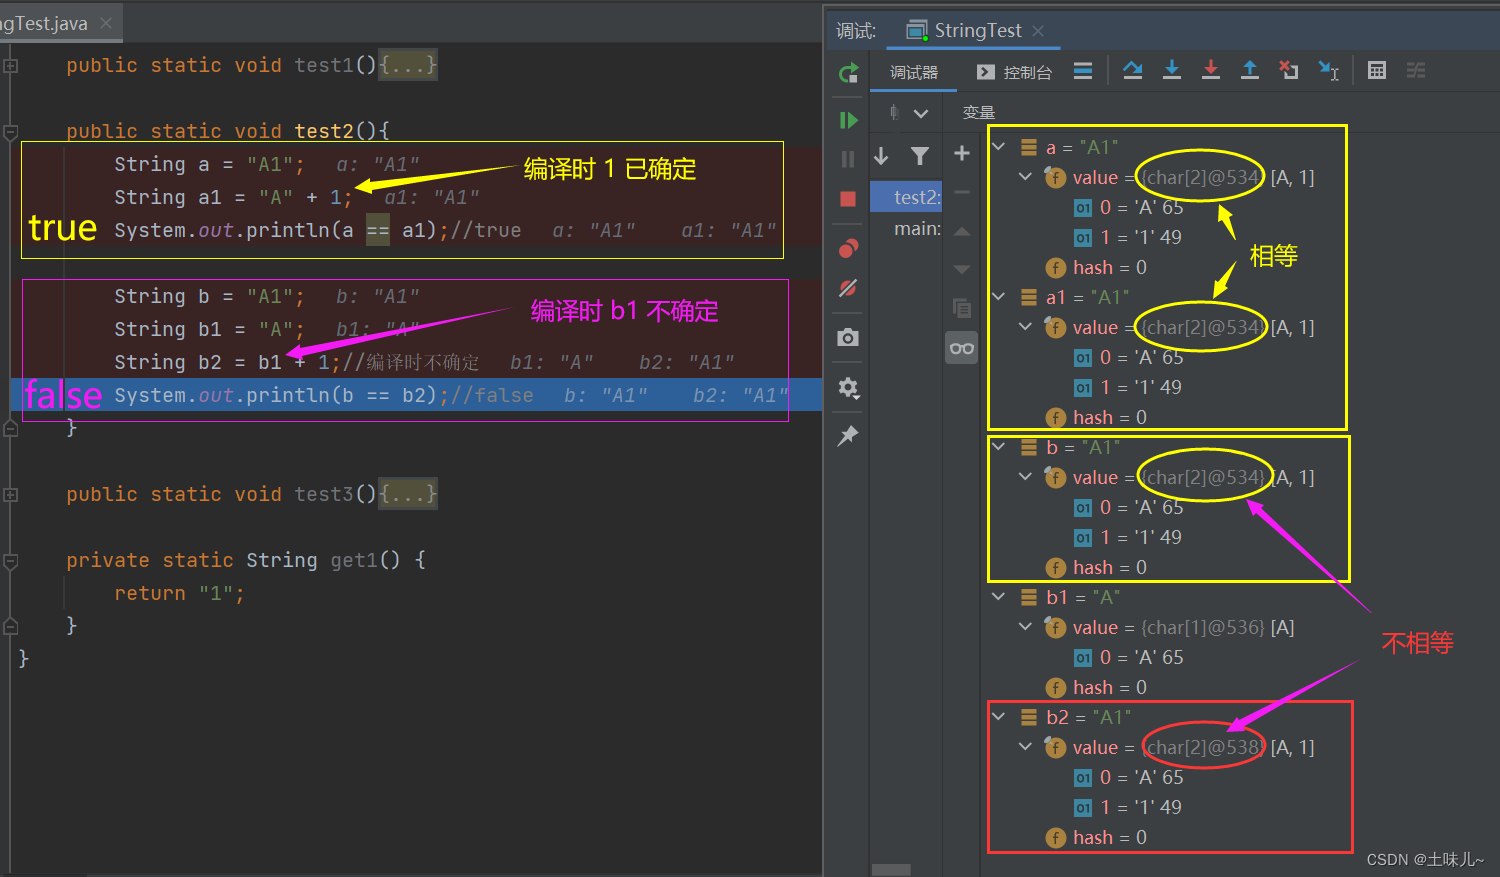Click the New Watch plus icon
The height and width of the screenshot is (877, 1500).
tap(962, 153)
